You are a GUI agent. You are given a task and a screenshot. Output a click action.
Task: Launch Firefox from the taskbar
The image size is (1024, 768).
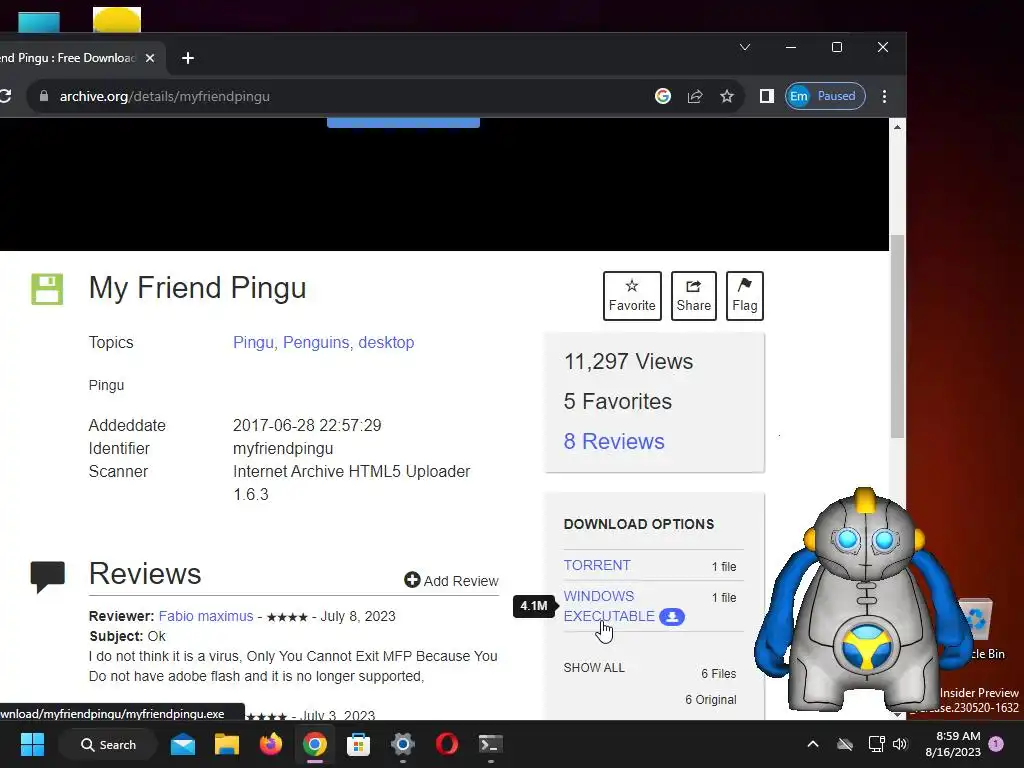pos(270,744)
